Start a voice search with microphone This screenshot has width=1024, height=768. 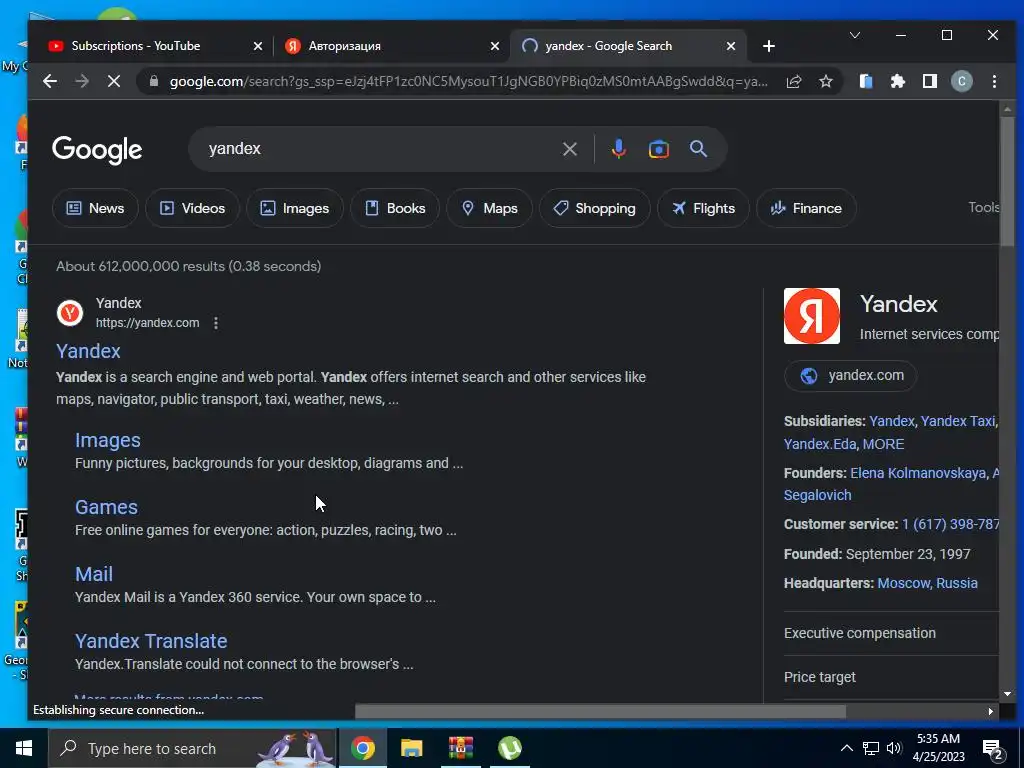[618, 149]
